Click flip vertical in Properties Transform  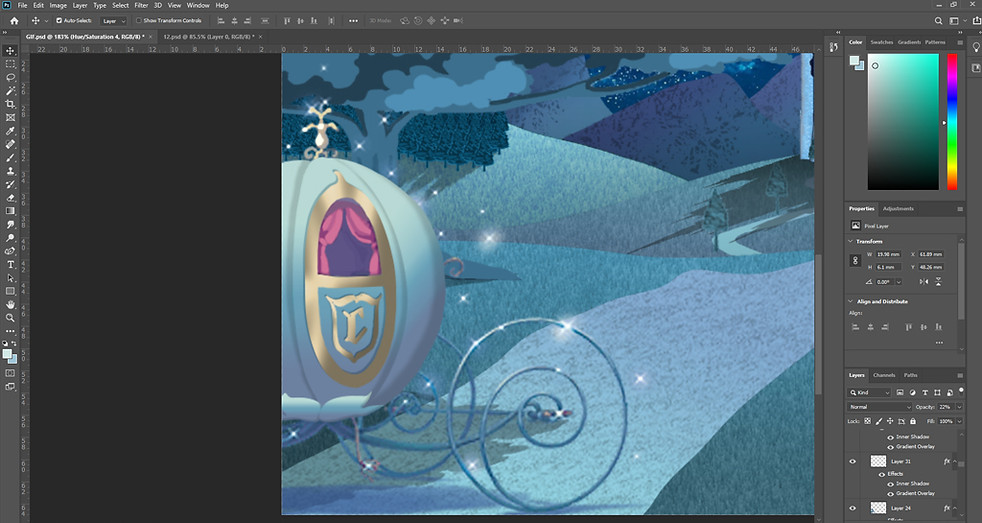pyautogui.click(x=938, y=282)
